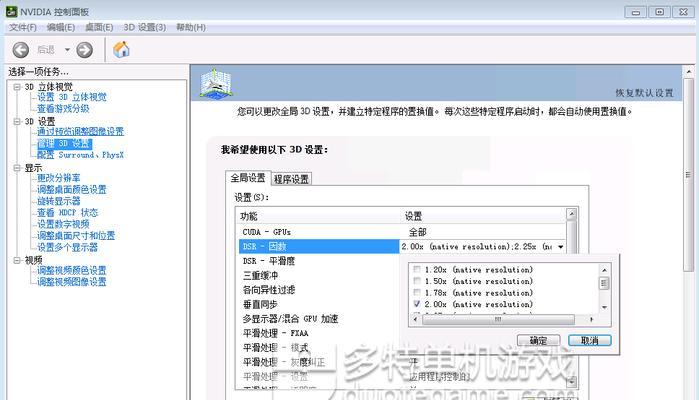This screenshot has height=400, width=699.
Task: Collapse the 显示 tree node
Action: coord(17,168)
